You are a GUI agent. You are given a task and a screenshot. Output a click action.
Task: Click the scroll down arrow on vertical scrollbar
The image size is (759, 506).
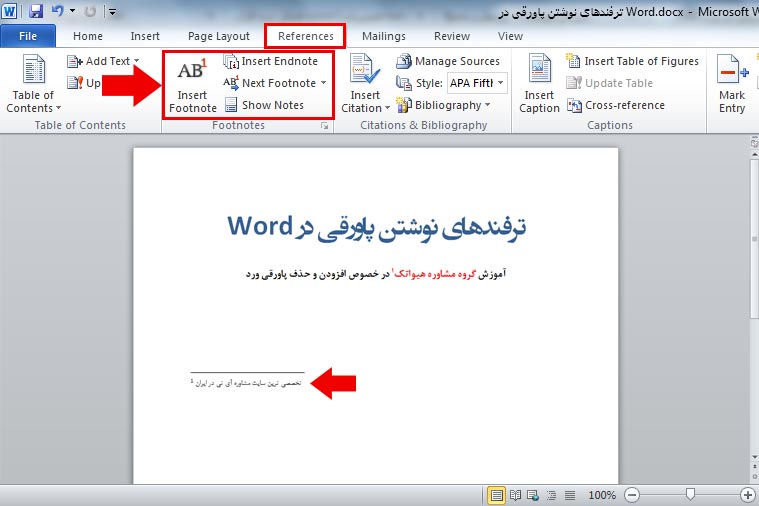coord(755,457)
